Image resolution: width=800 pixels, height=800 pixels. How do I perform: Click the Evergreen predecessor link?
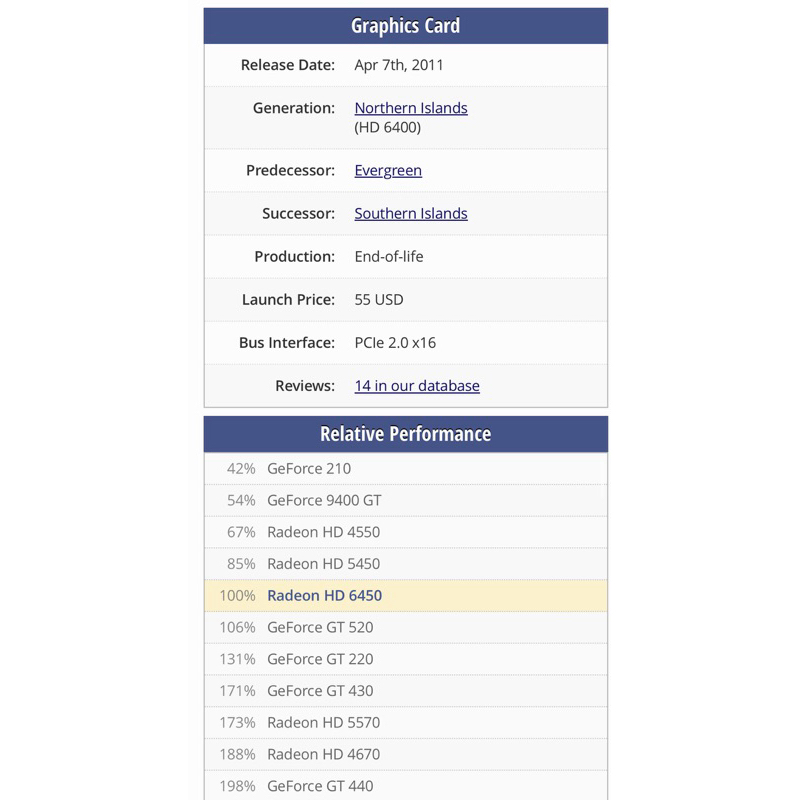pyautogui.click(x=388, y=171)
